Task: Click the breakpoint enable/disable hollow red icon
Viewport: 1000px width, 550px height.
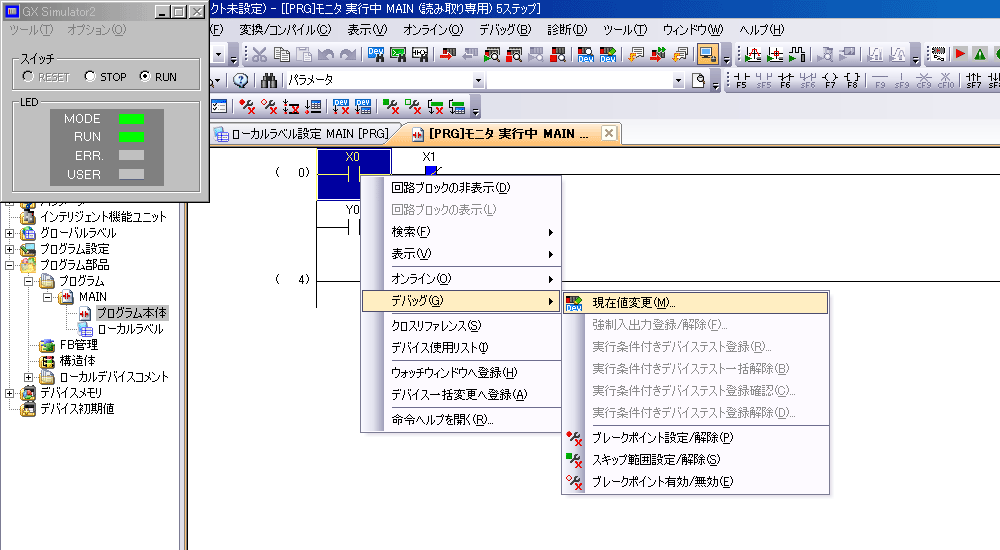Action: click(x=268, y=107)
